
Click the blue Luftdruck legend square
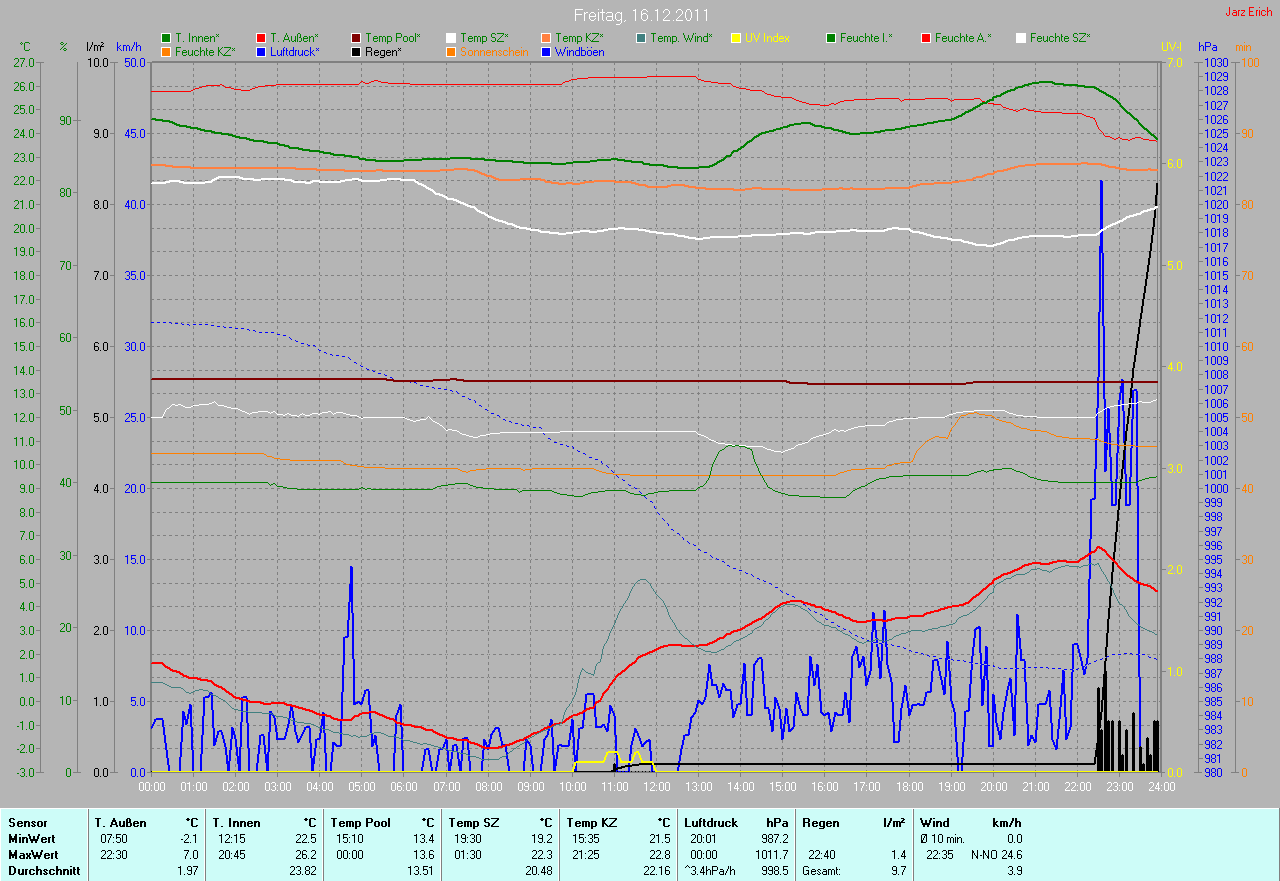click(x=261, y=51)
